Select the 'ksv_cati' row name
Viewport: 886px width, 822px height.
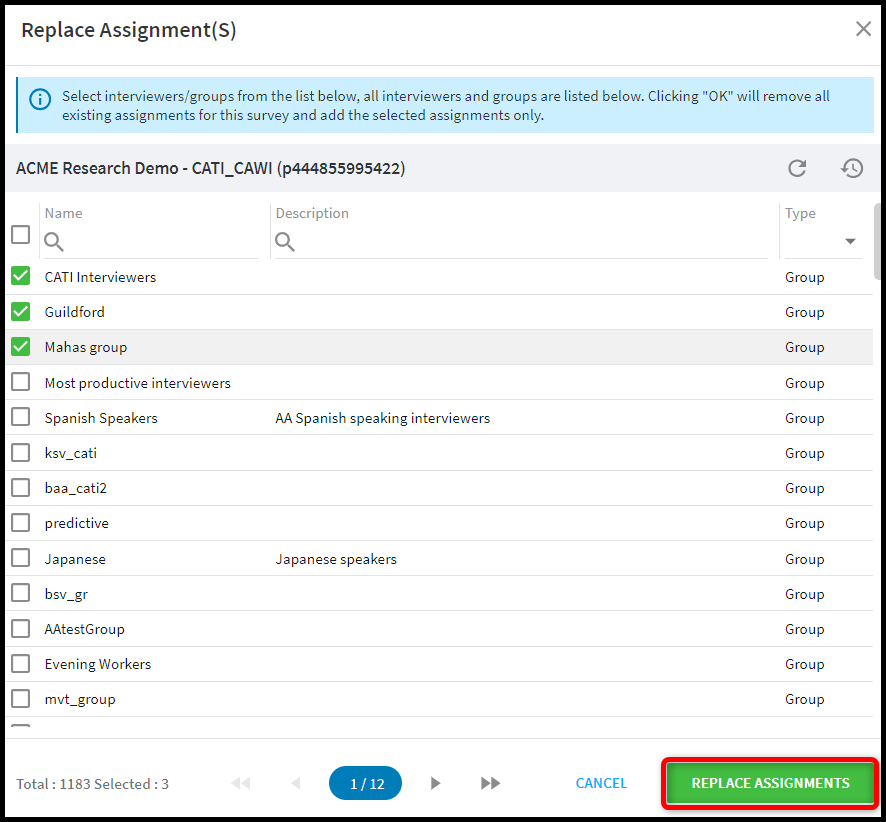pyautogui.click(x=71, y=453)
